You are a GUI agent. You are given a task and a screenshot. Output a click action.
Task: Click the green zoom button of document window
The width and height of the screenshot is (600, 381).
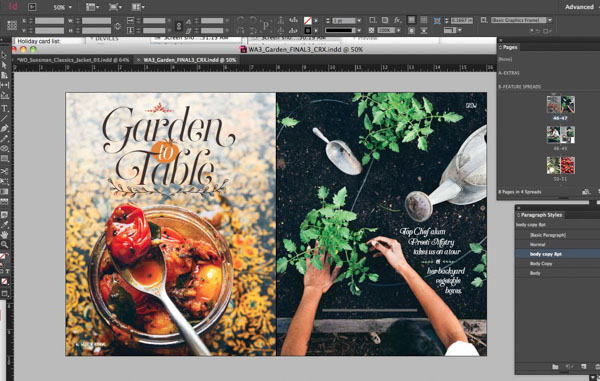pos(33,49)
